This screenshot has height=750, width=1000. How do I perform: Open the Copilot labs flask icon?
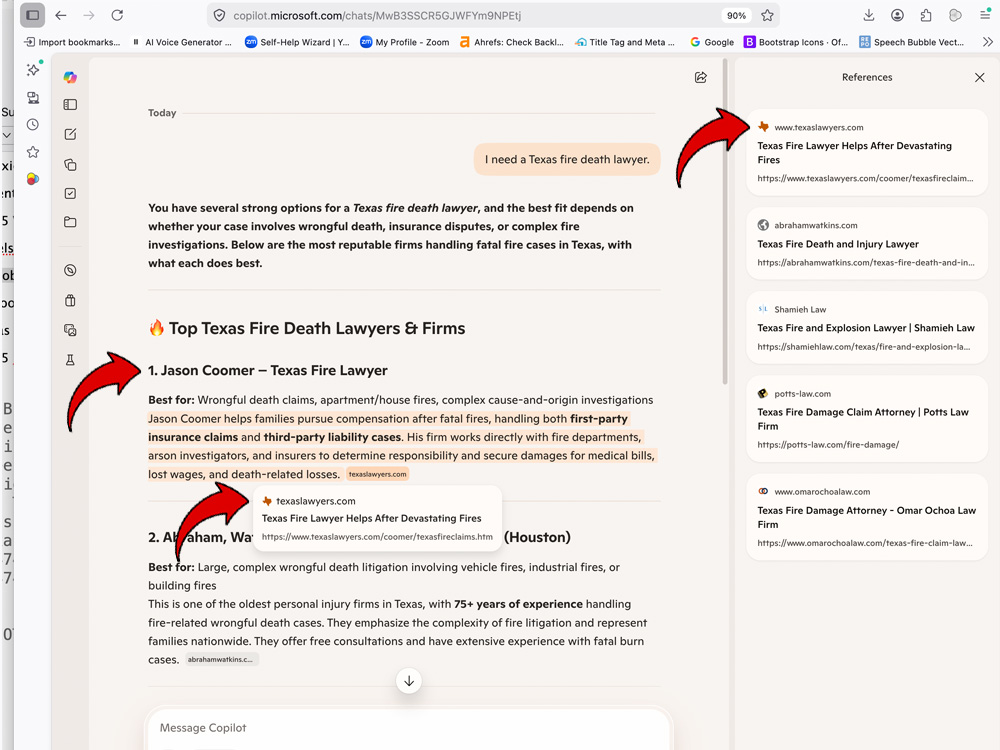(70, 360)
